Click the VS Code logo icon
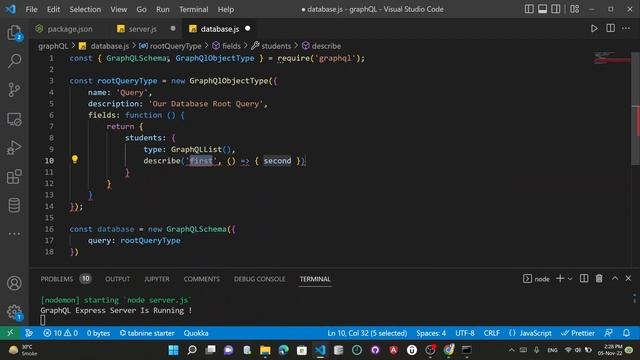 click(x=11, y=9)
